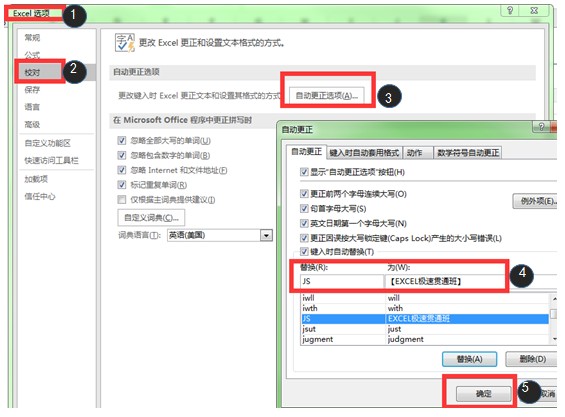Image resolution: width=565 pixels, height=417 pixels.
Task: Click the autocorrect list scroll-up arrow
Action: (x=553, y=299)
